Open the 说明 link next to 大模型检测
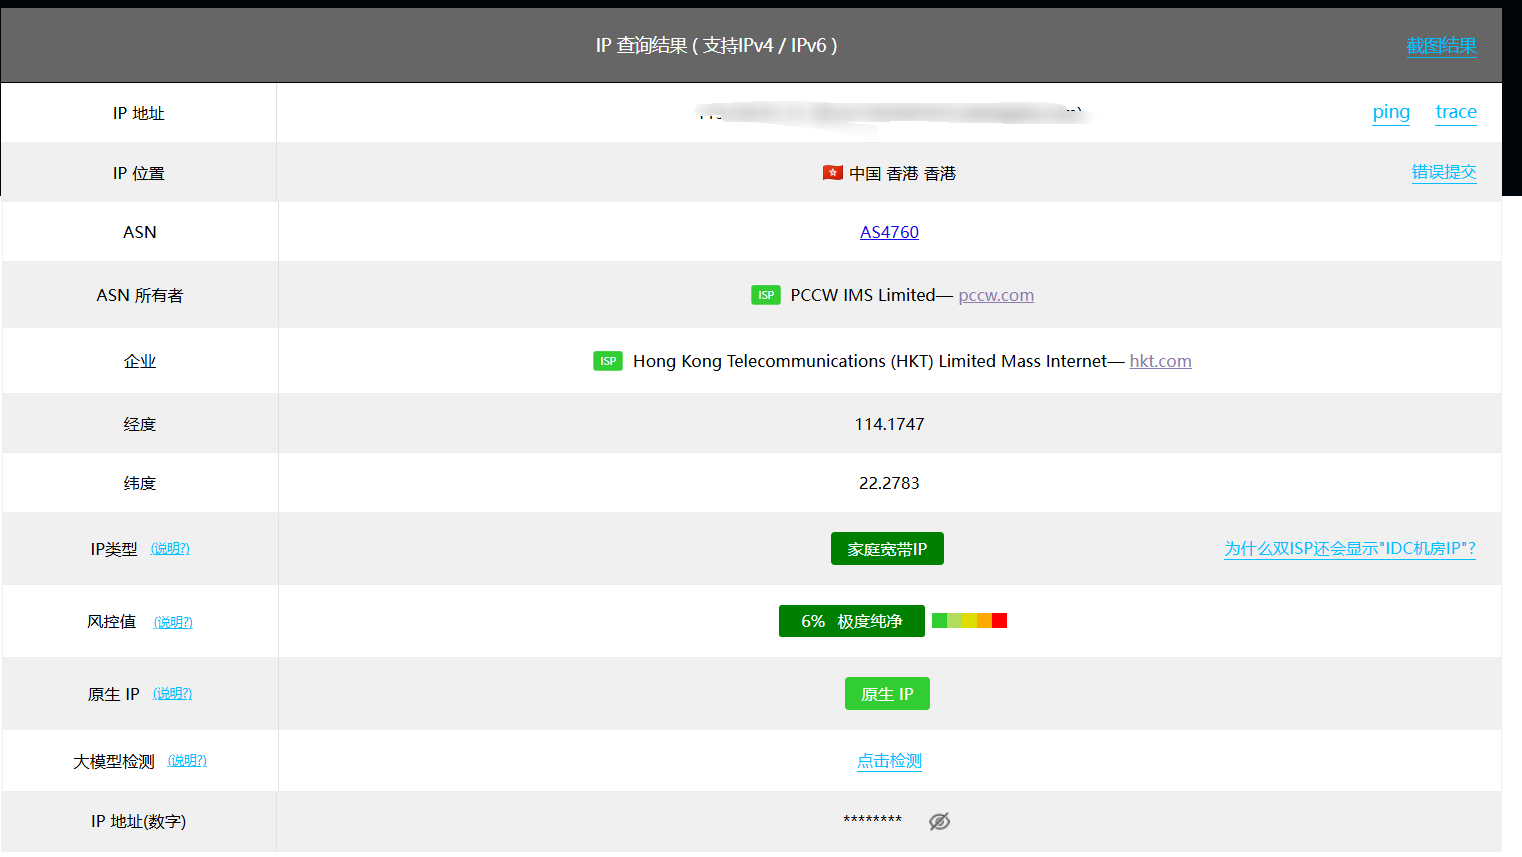The image size is (1522, 857). [x=187, y=761]
